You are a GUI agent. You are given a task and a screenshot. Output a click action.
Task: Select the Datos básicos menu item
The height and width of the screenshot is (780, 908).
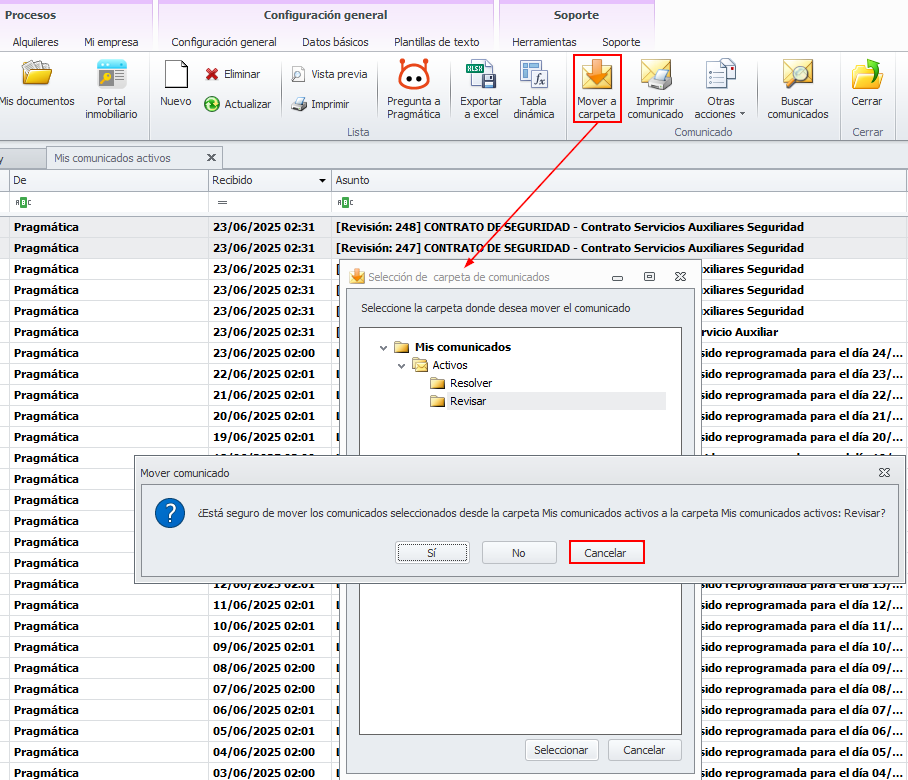click(335, 42)
